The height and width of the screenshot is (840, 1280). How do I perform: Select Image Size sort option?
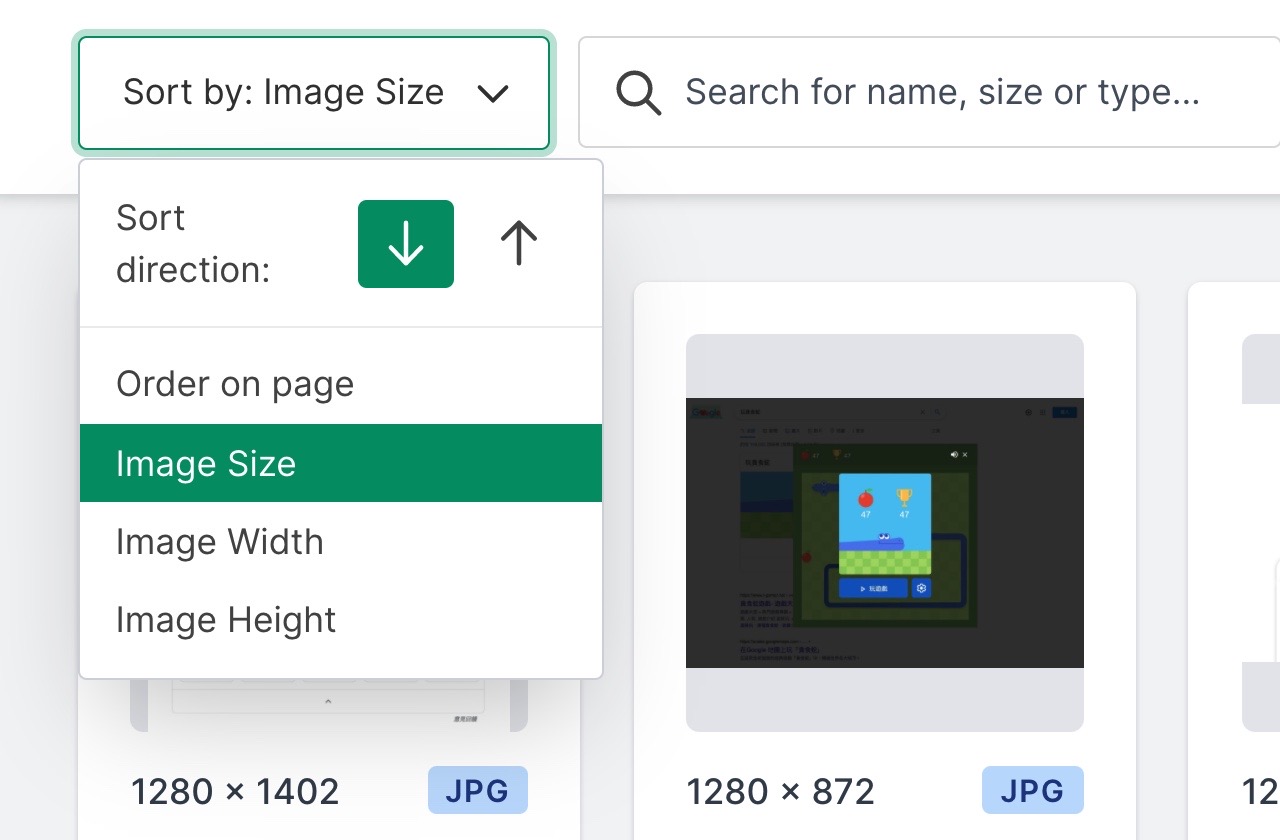341,463
